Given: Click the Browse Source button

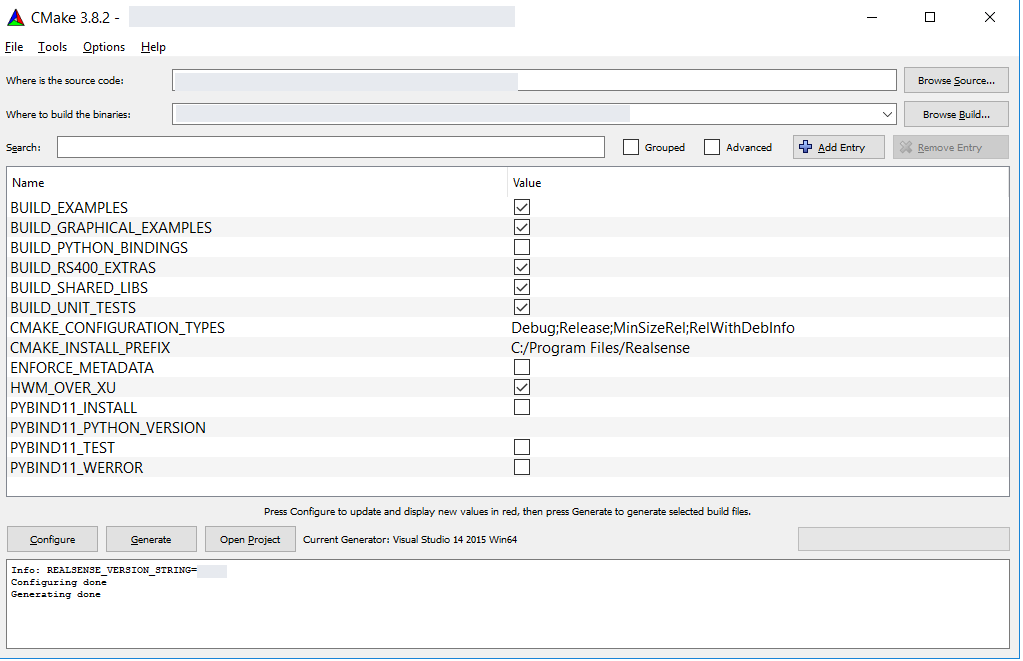Looking at the screenshot, I should click(x=956, y=80).
